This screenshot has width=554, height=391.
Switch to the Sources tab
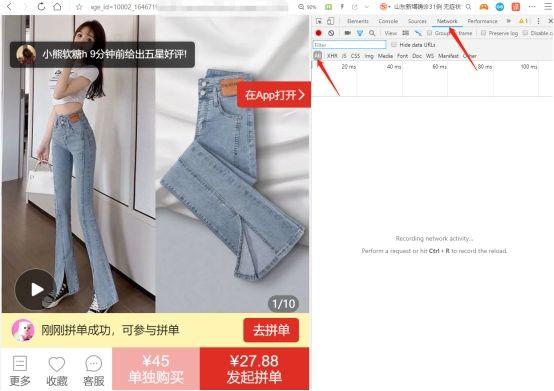(417, 21)
